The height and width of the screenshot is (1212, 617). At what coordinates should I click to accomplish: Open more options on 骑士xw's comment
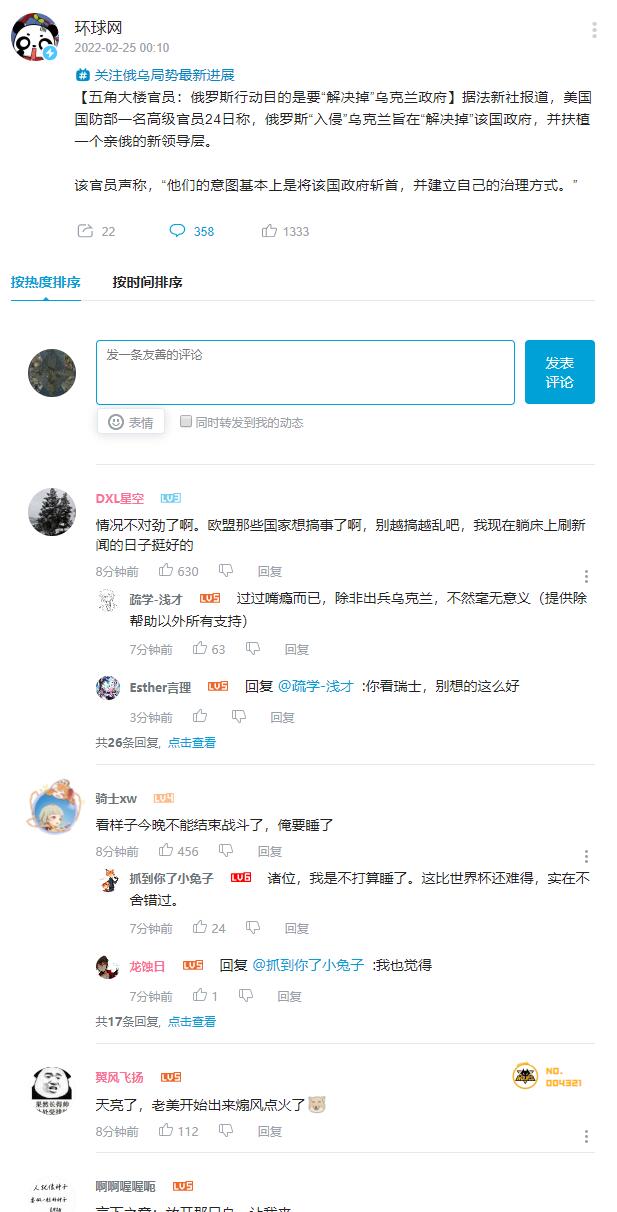pyautogui.click(x=587, y=857)
